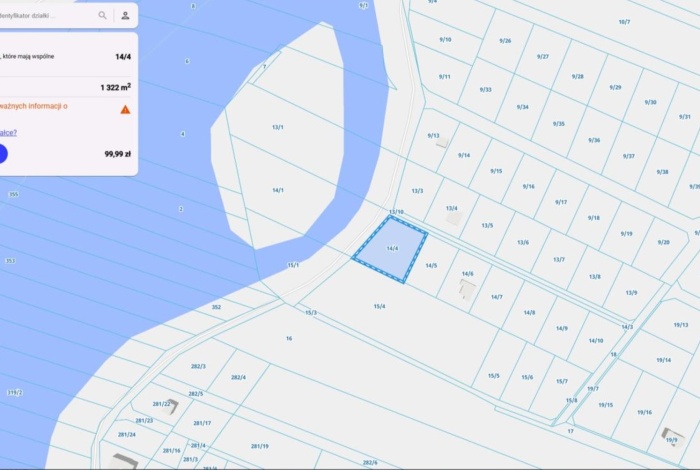Click the blue round button in panel
This screenshot has width=700, height=470.
[x=2, y=154]
